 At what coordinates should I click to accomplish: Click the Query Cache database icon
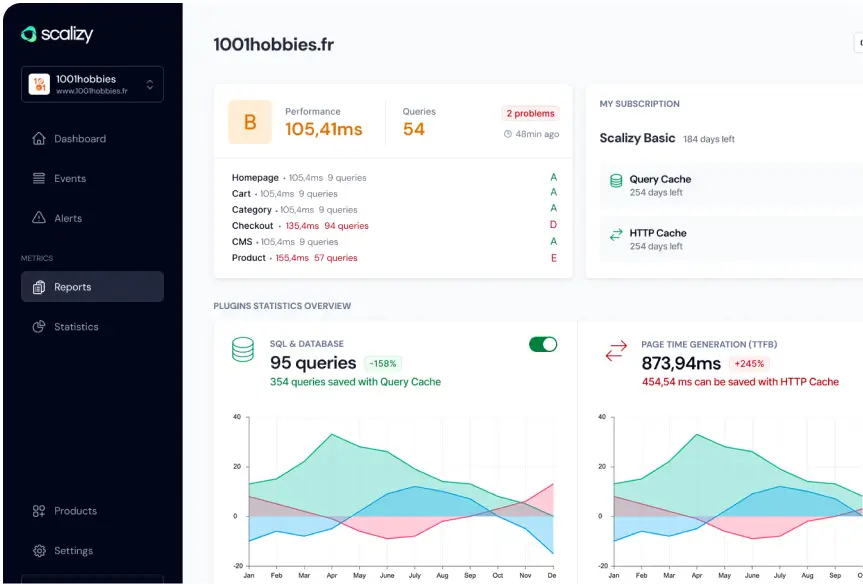[616, 181]
